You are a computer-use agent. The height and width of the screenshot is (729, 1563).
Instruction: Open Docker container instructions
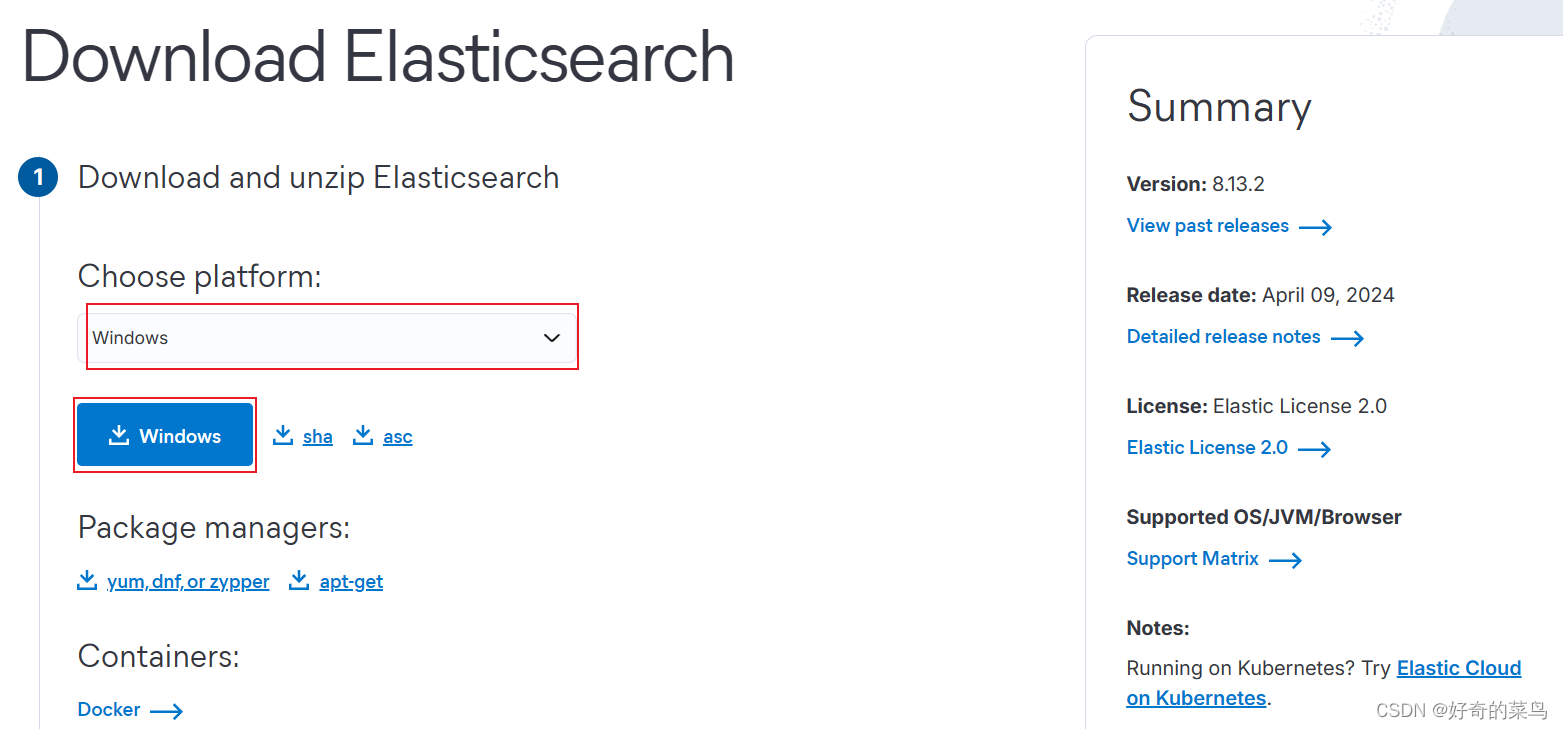pos(109,710)
